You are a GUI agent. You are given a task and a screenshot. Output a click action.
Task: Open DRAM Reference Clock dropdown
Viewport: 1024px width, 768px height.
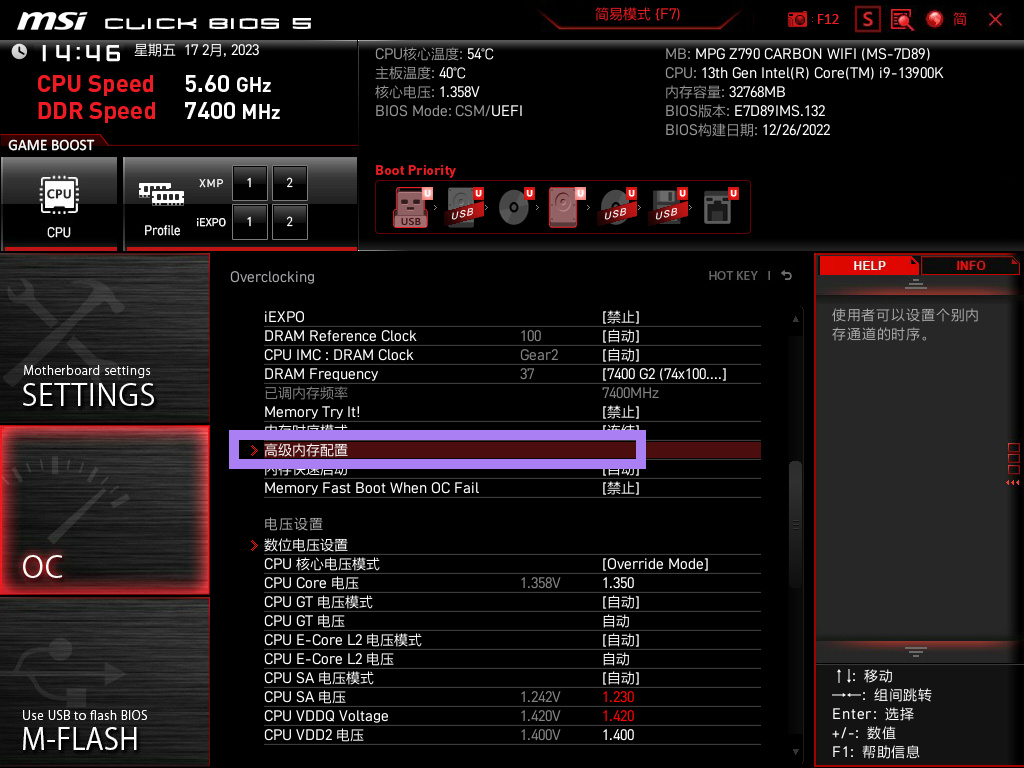[620, 336]
